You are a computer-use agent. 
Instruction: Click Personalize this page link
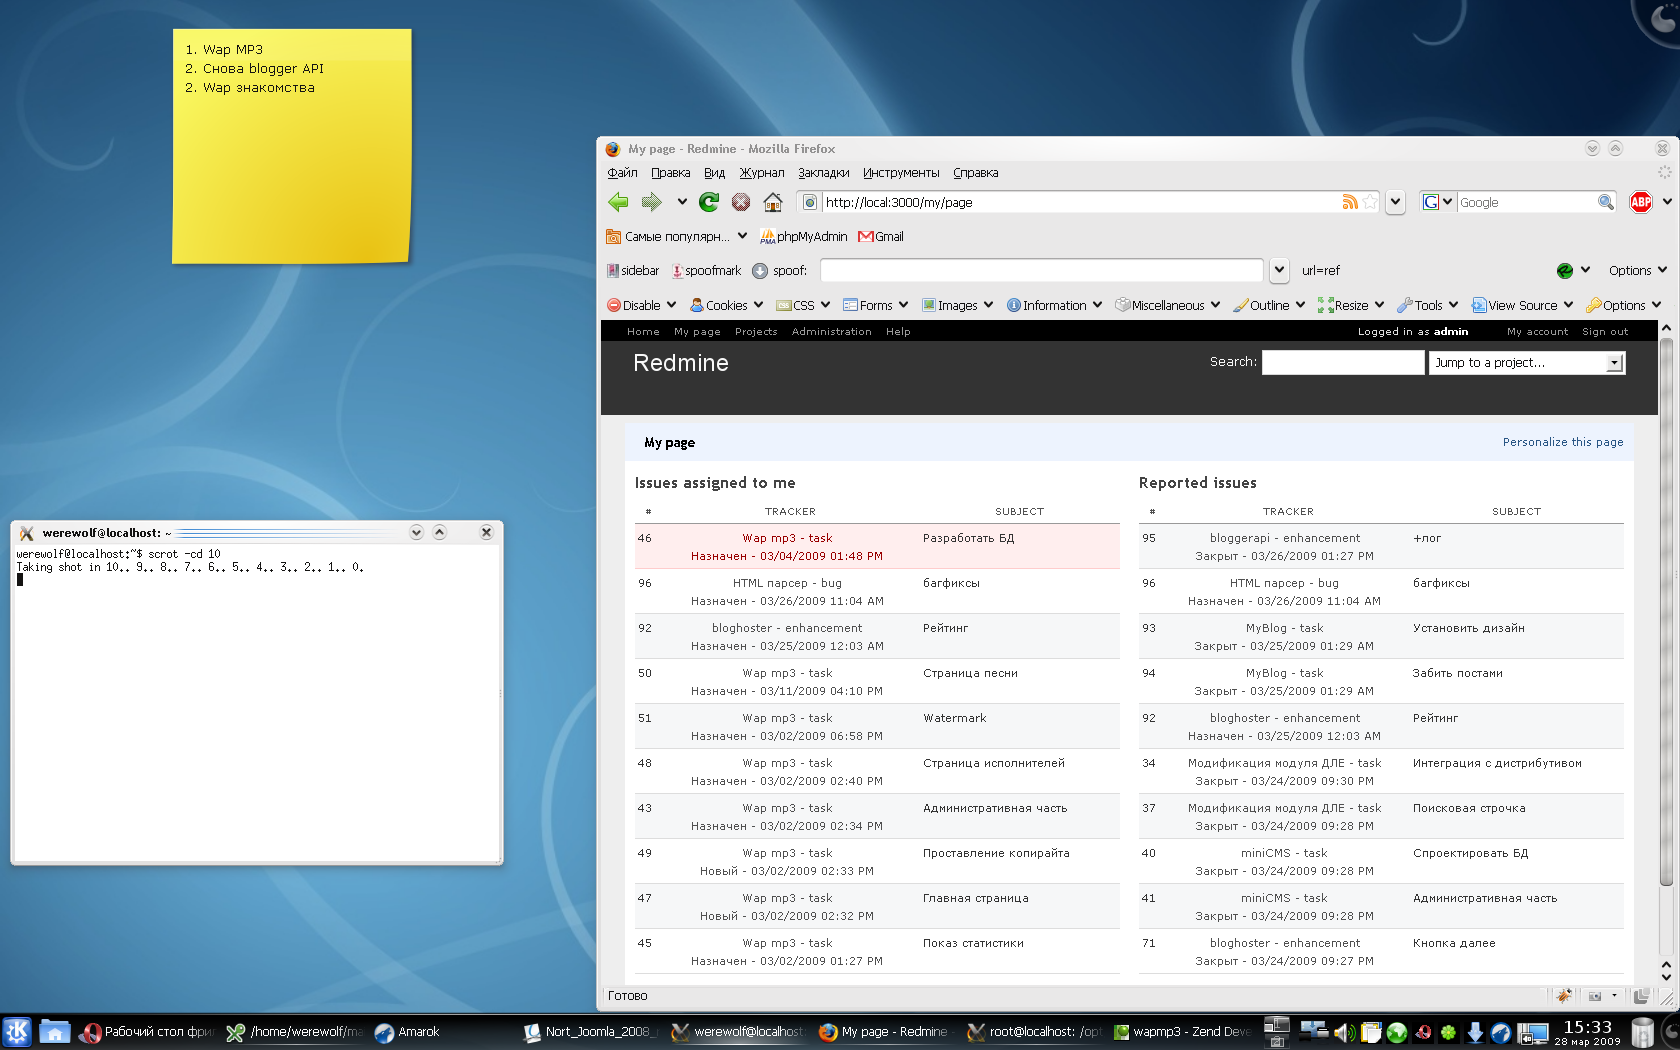click(x=1563, y=442)
